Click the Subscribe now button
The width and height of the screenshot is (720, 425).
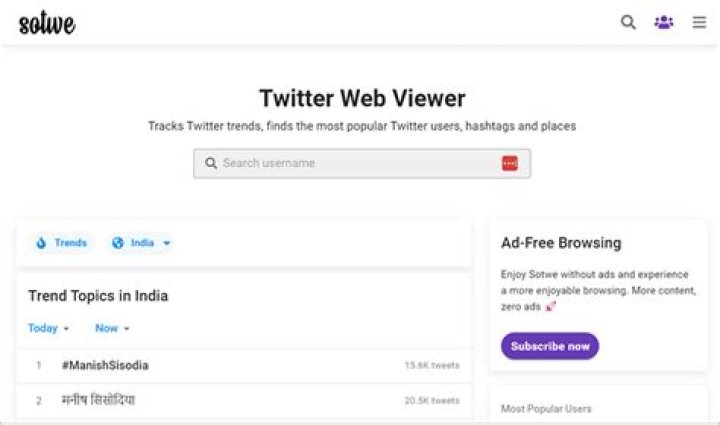pyautogui.click(x=550, y=346)
